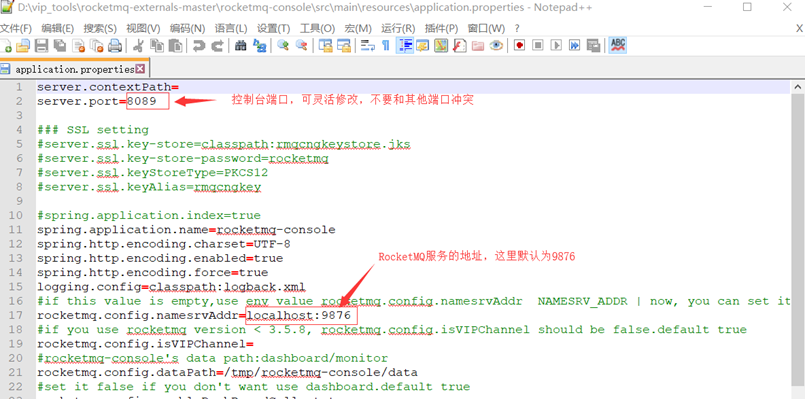Image resolution: width=805 pixels, height=399 pixels.
Task: Click the vertical scrollbar up arrow
Action: (798, 86)
